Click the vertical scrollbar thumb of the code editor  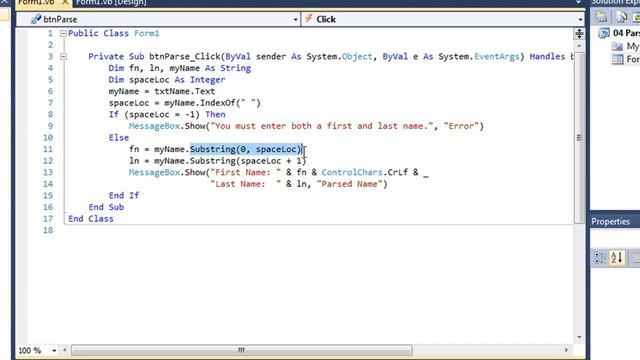coord(579,138)
